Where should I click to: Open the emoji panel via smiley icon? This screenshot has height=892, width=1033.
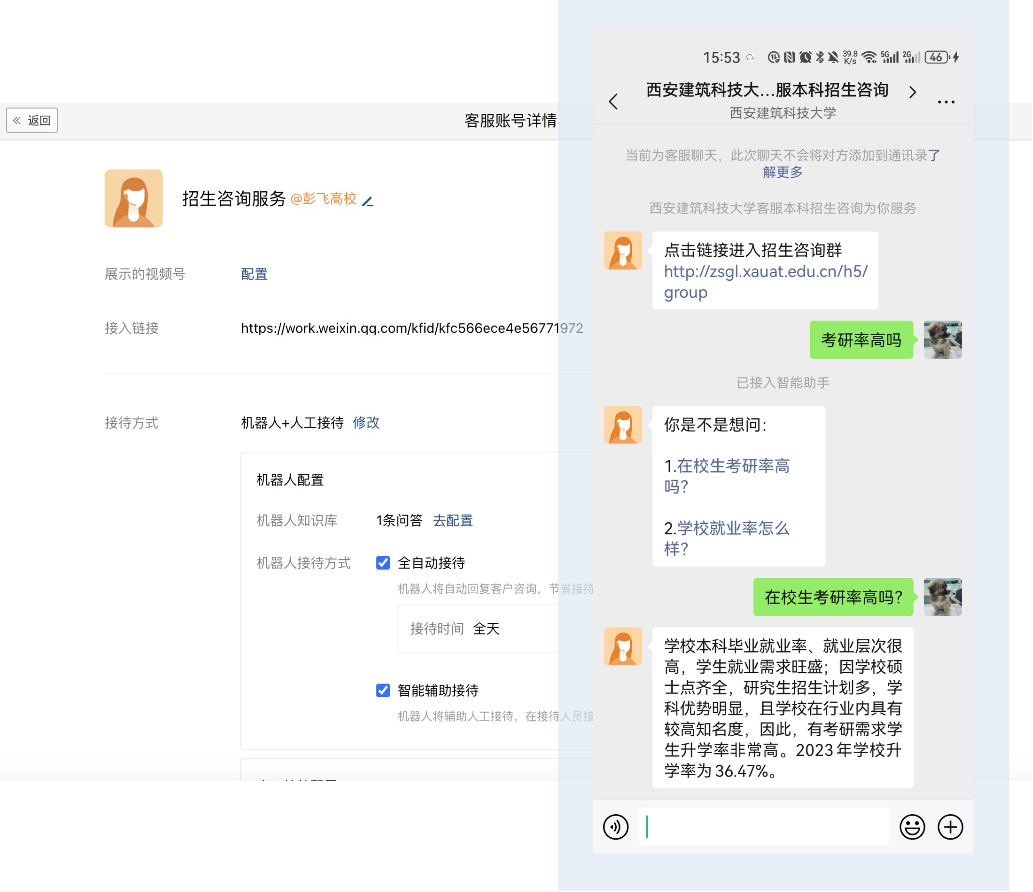pyautogui.click(x=912, y=827)
